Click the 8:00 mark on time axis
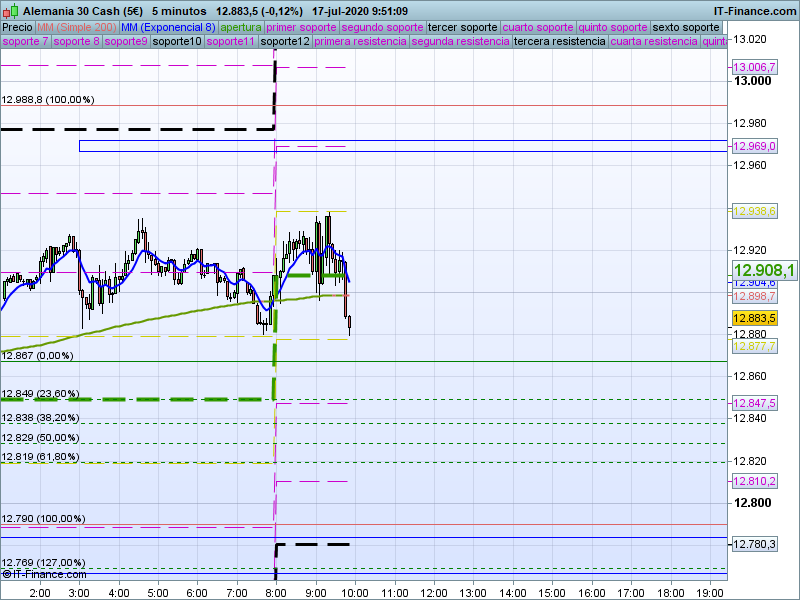This screenshot has height=600, width=800. click(x=276, y=592)
